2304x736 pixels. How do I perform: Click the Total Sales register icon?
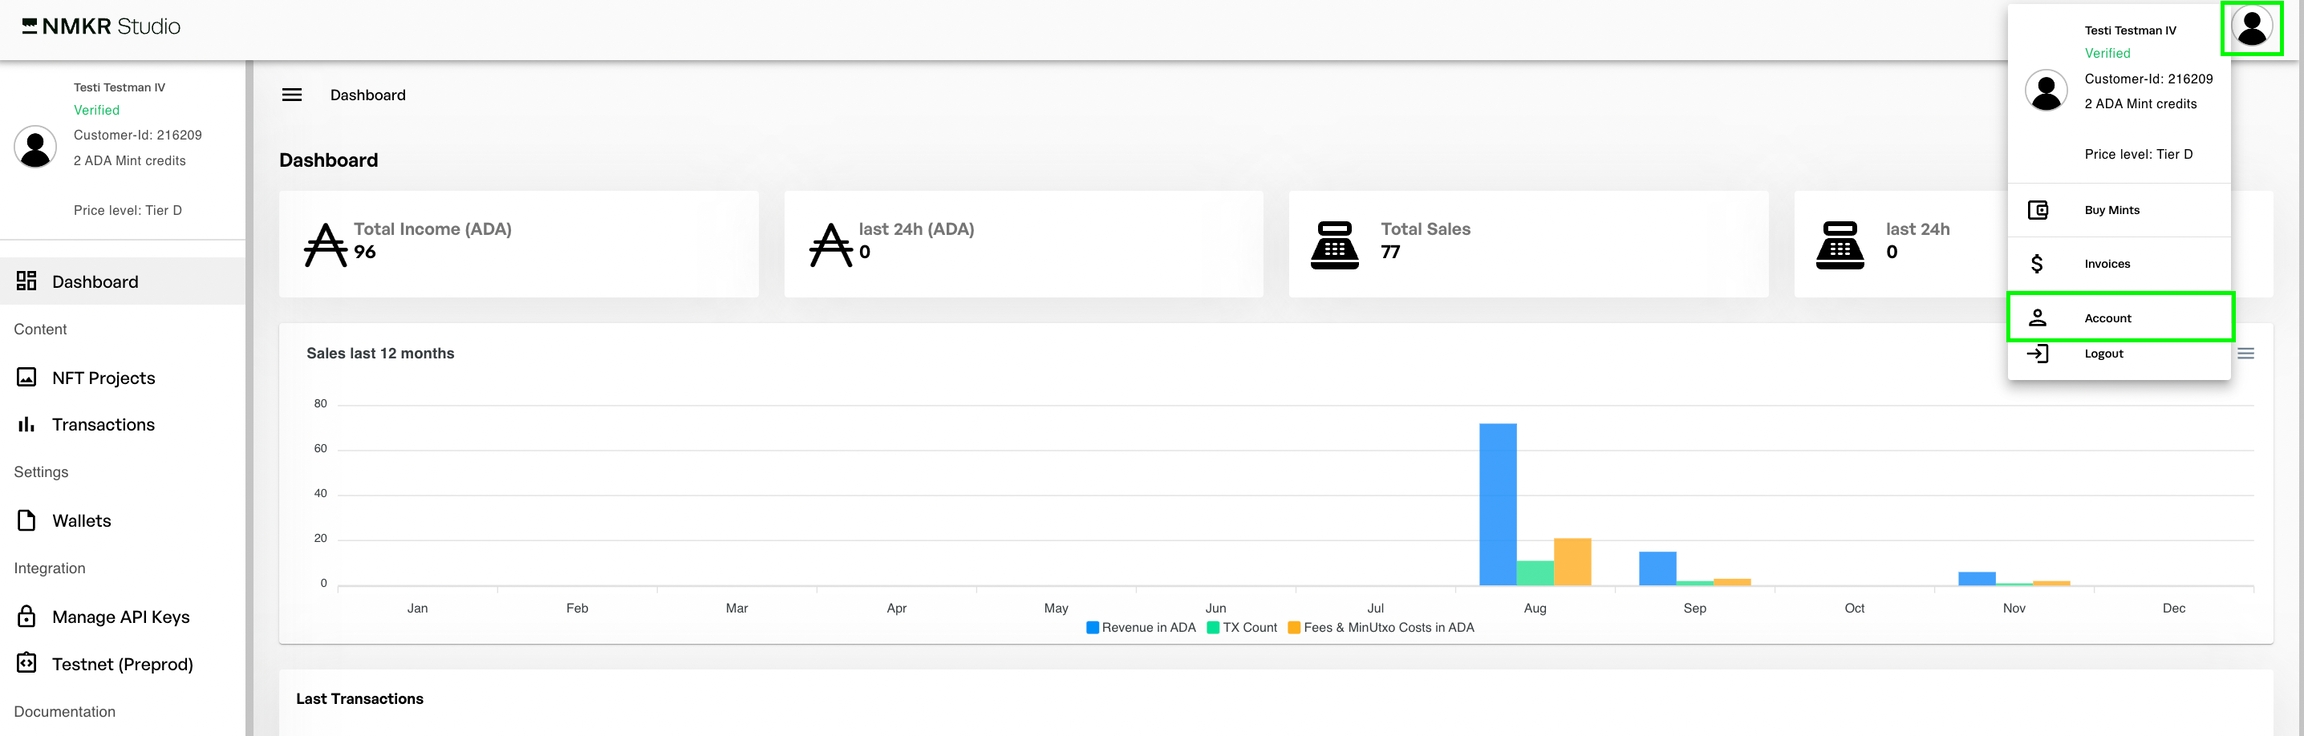click(x=1334, y=245)
